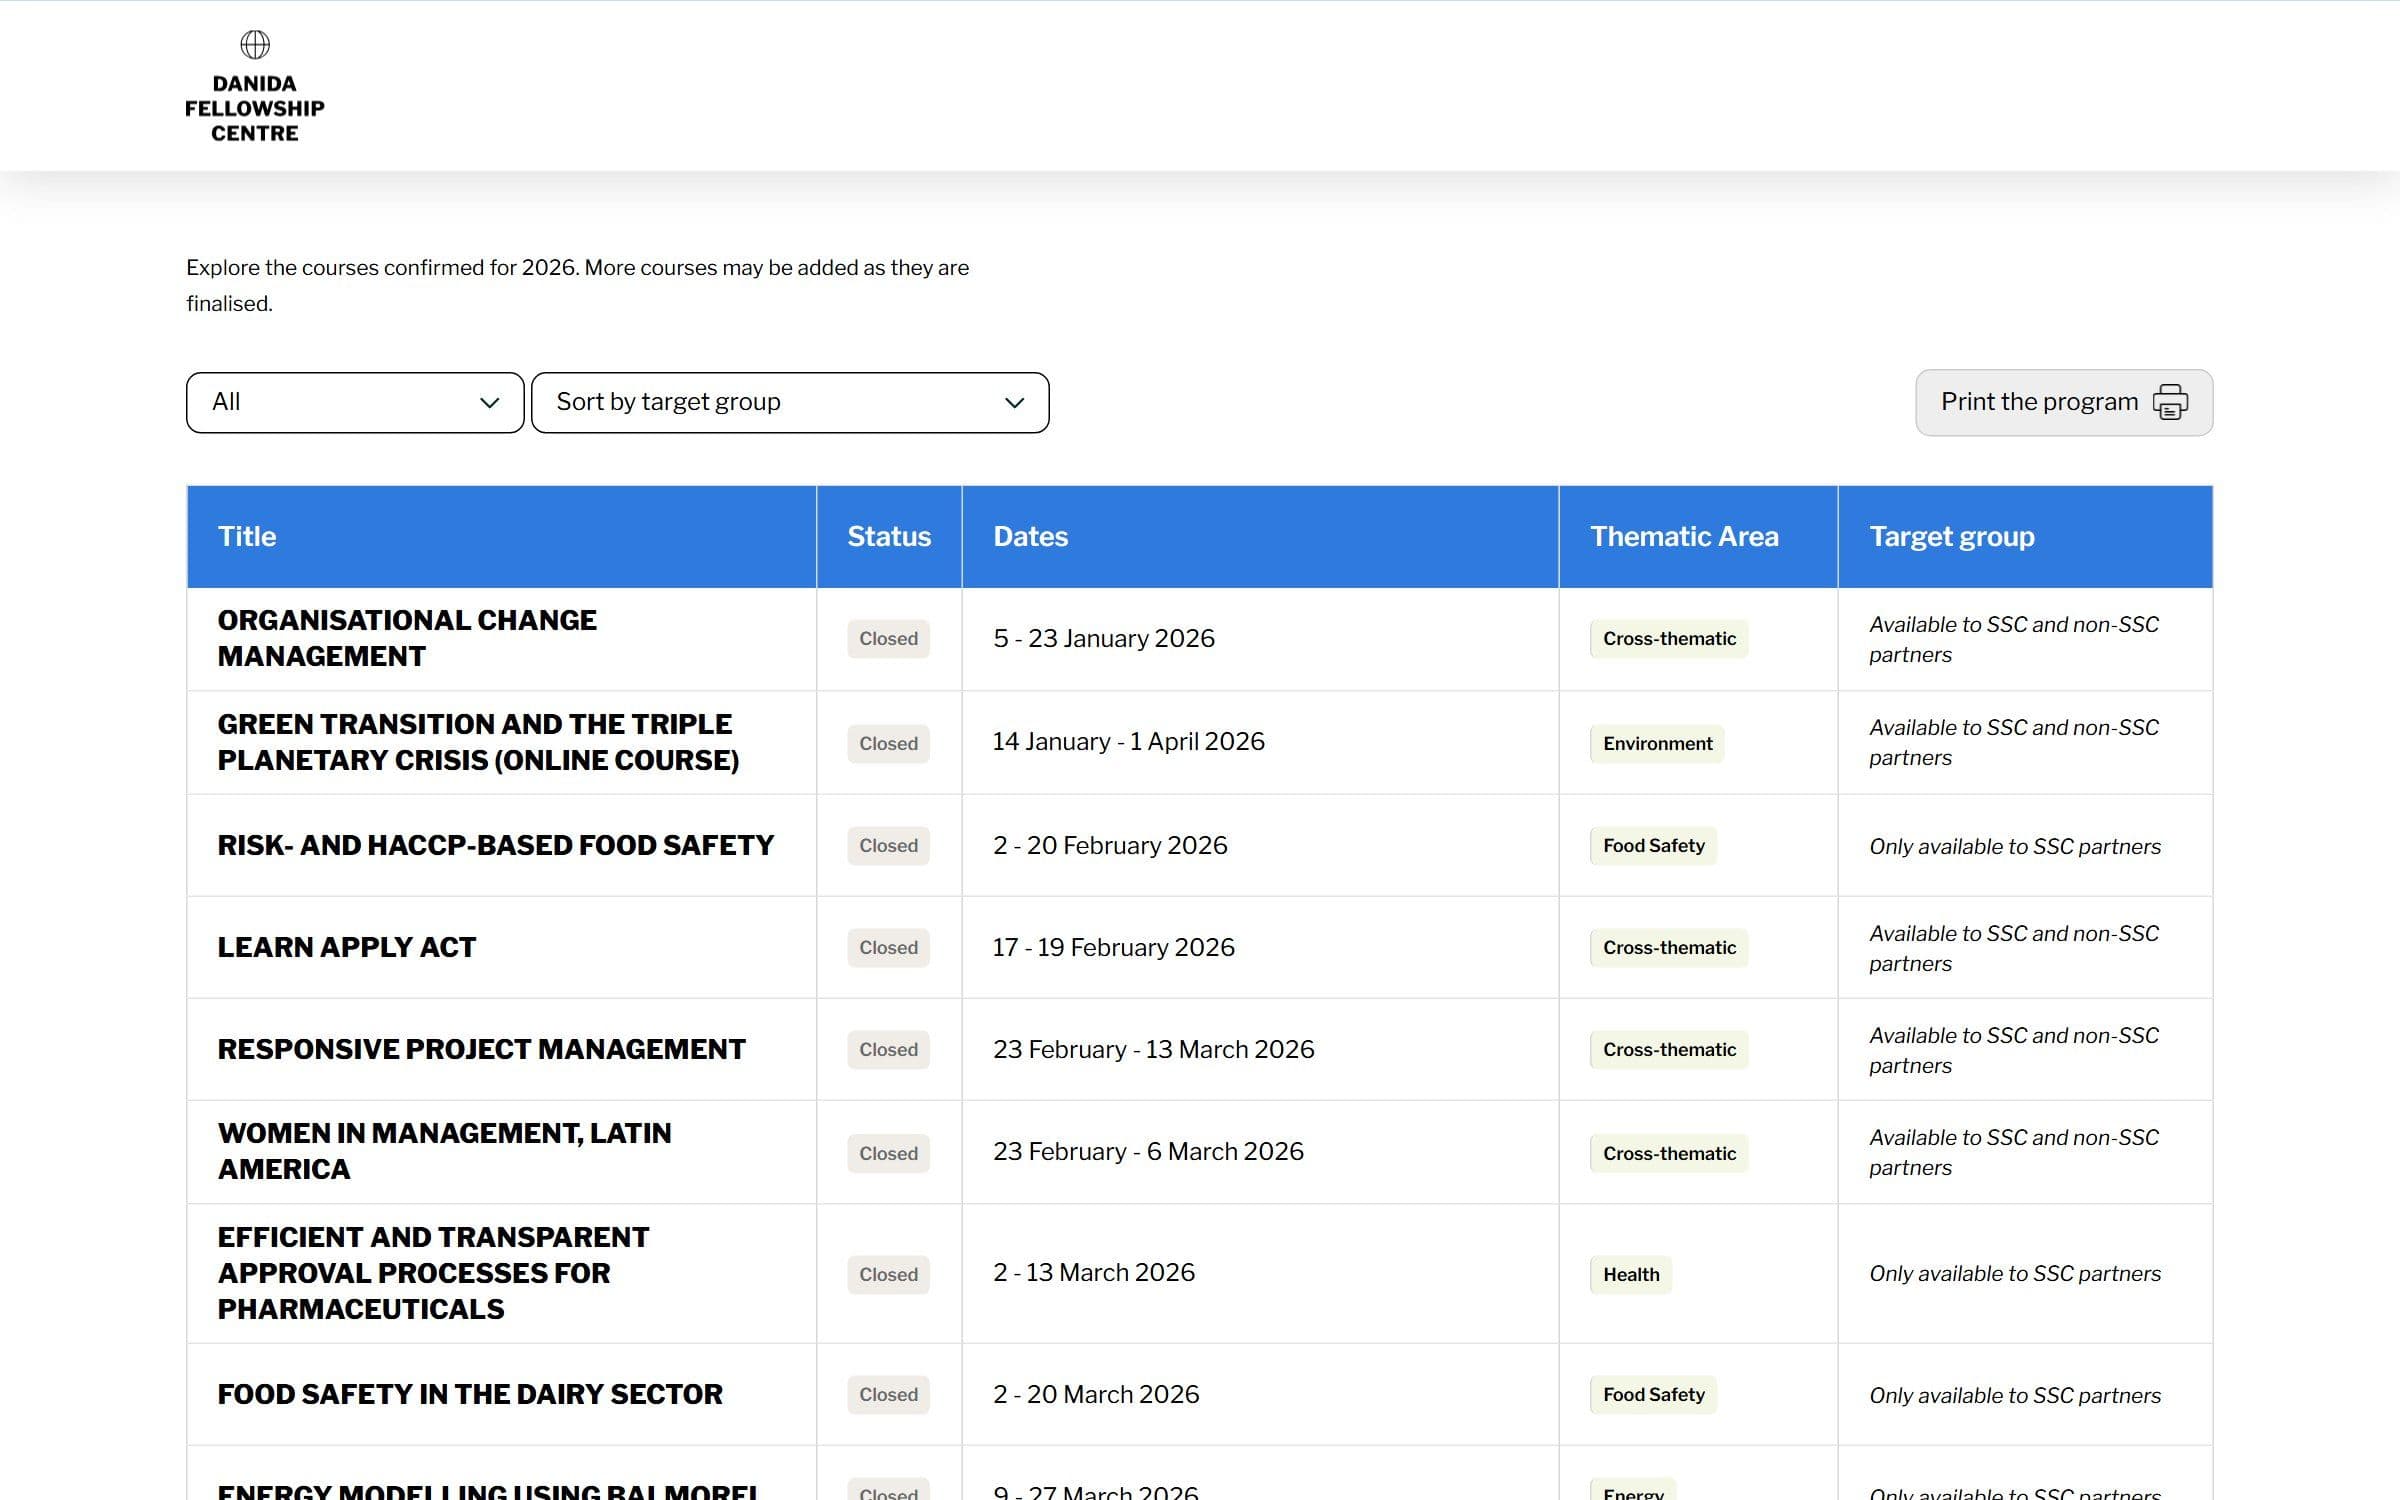Click the Health thematic tag
2400x1500 pixels.
(1631, 1275)
